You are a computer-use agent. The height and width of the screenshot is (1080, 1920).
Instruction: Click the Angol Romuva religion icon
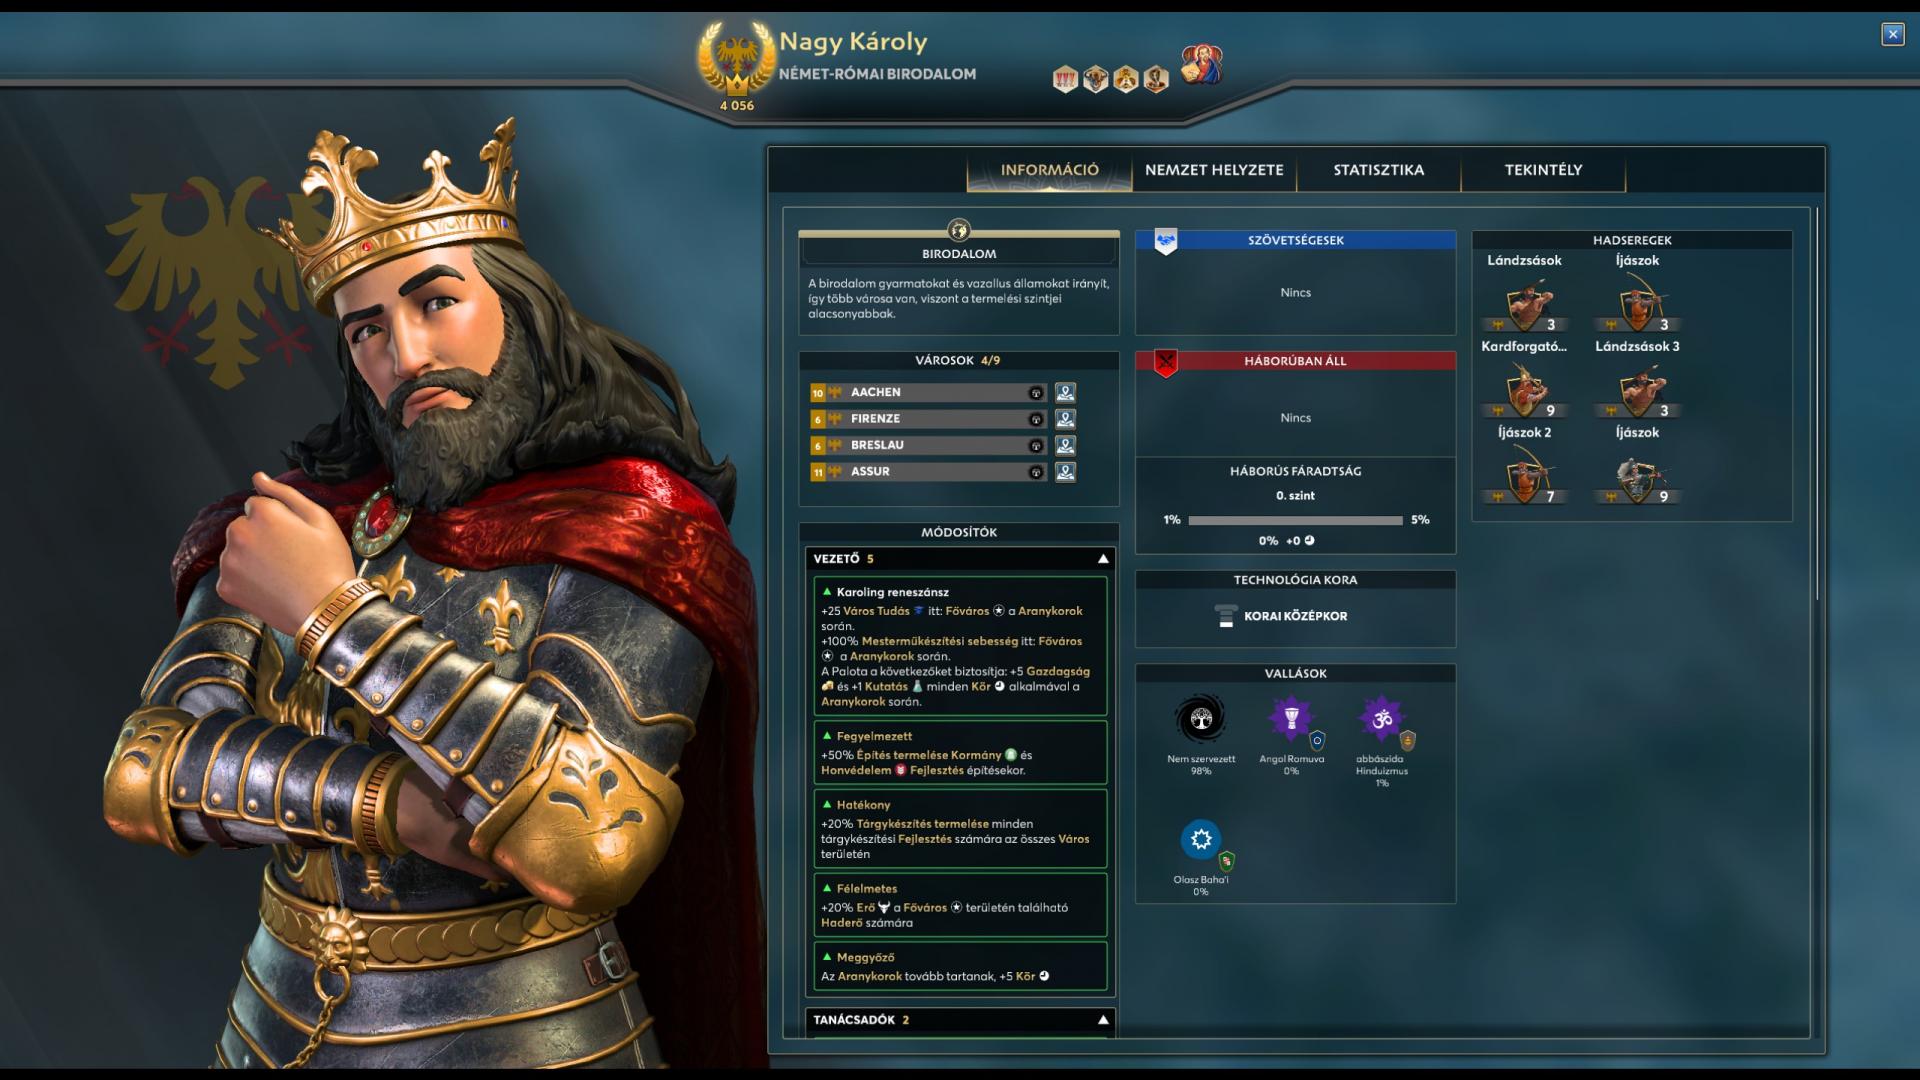click(x=1291, y=719)
